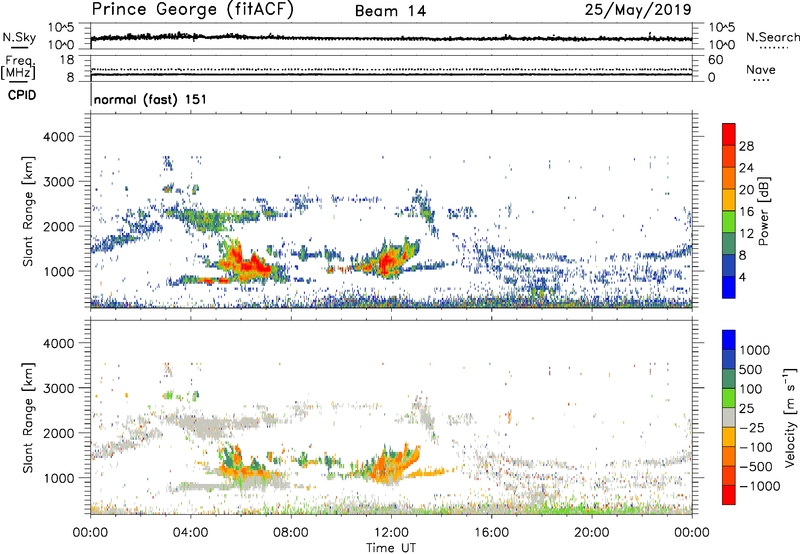
Task: Click the '3000' tick on Velocity panel
Action: click(58, 388)
